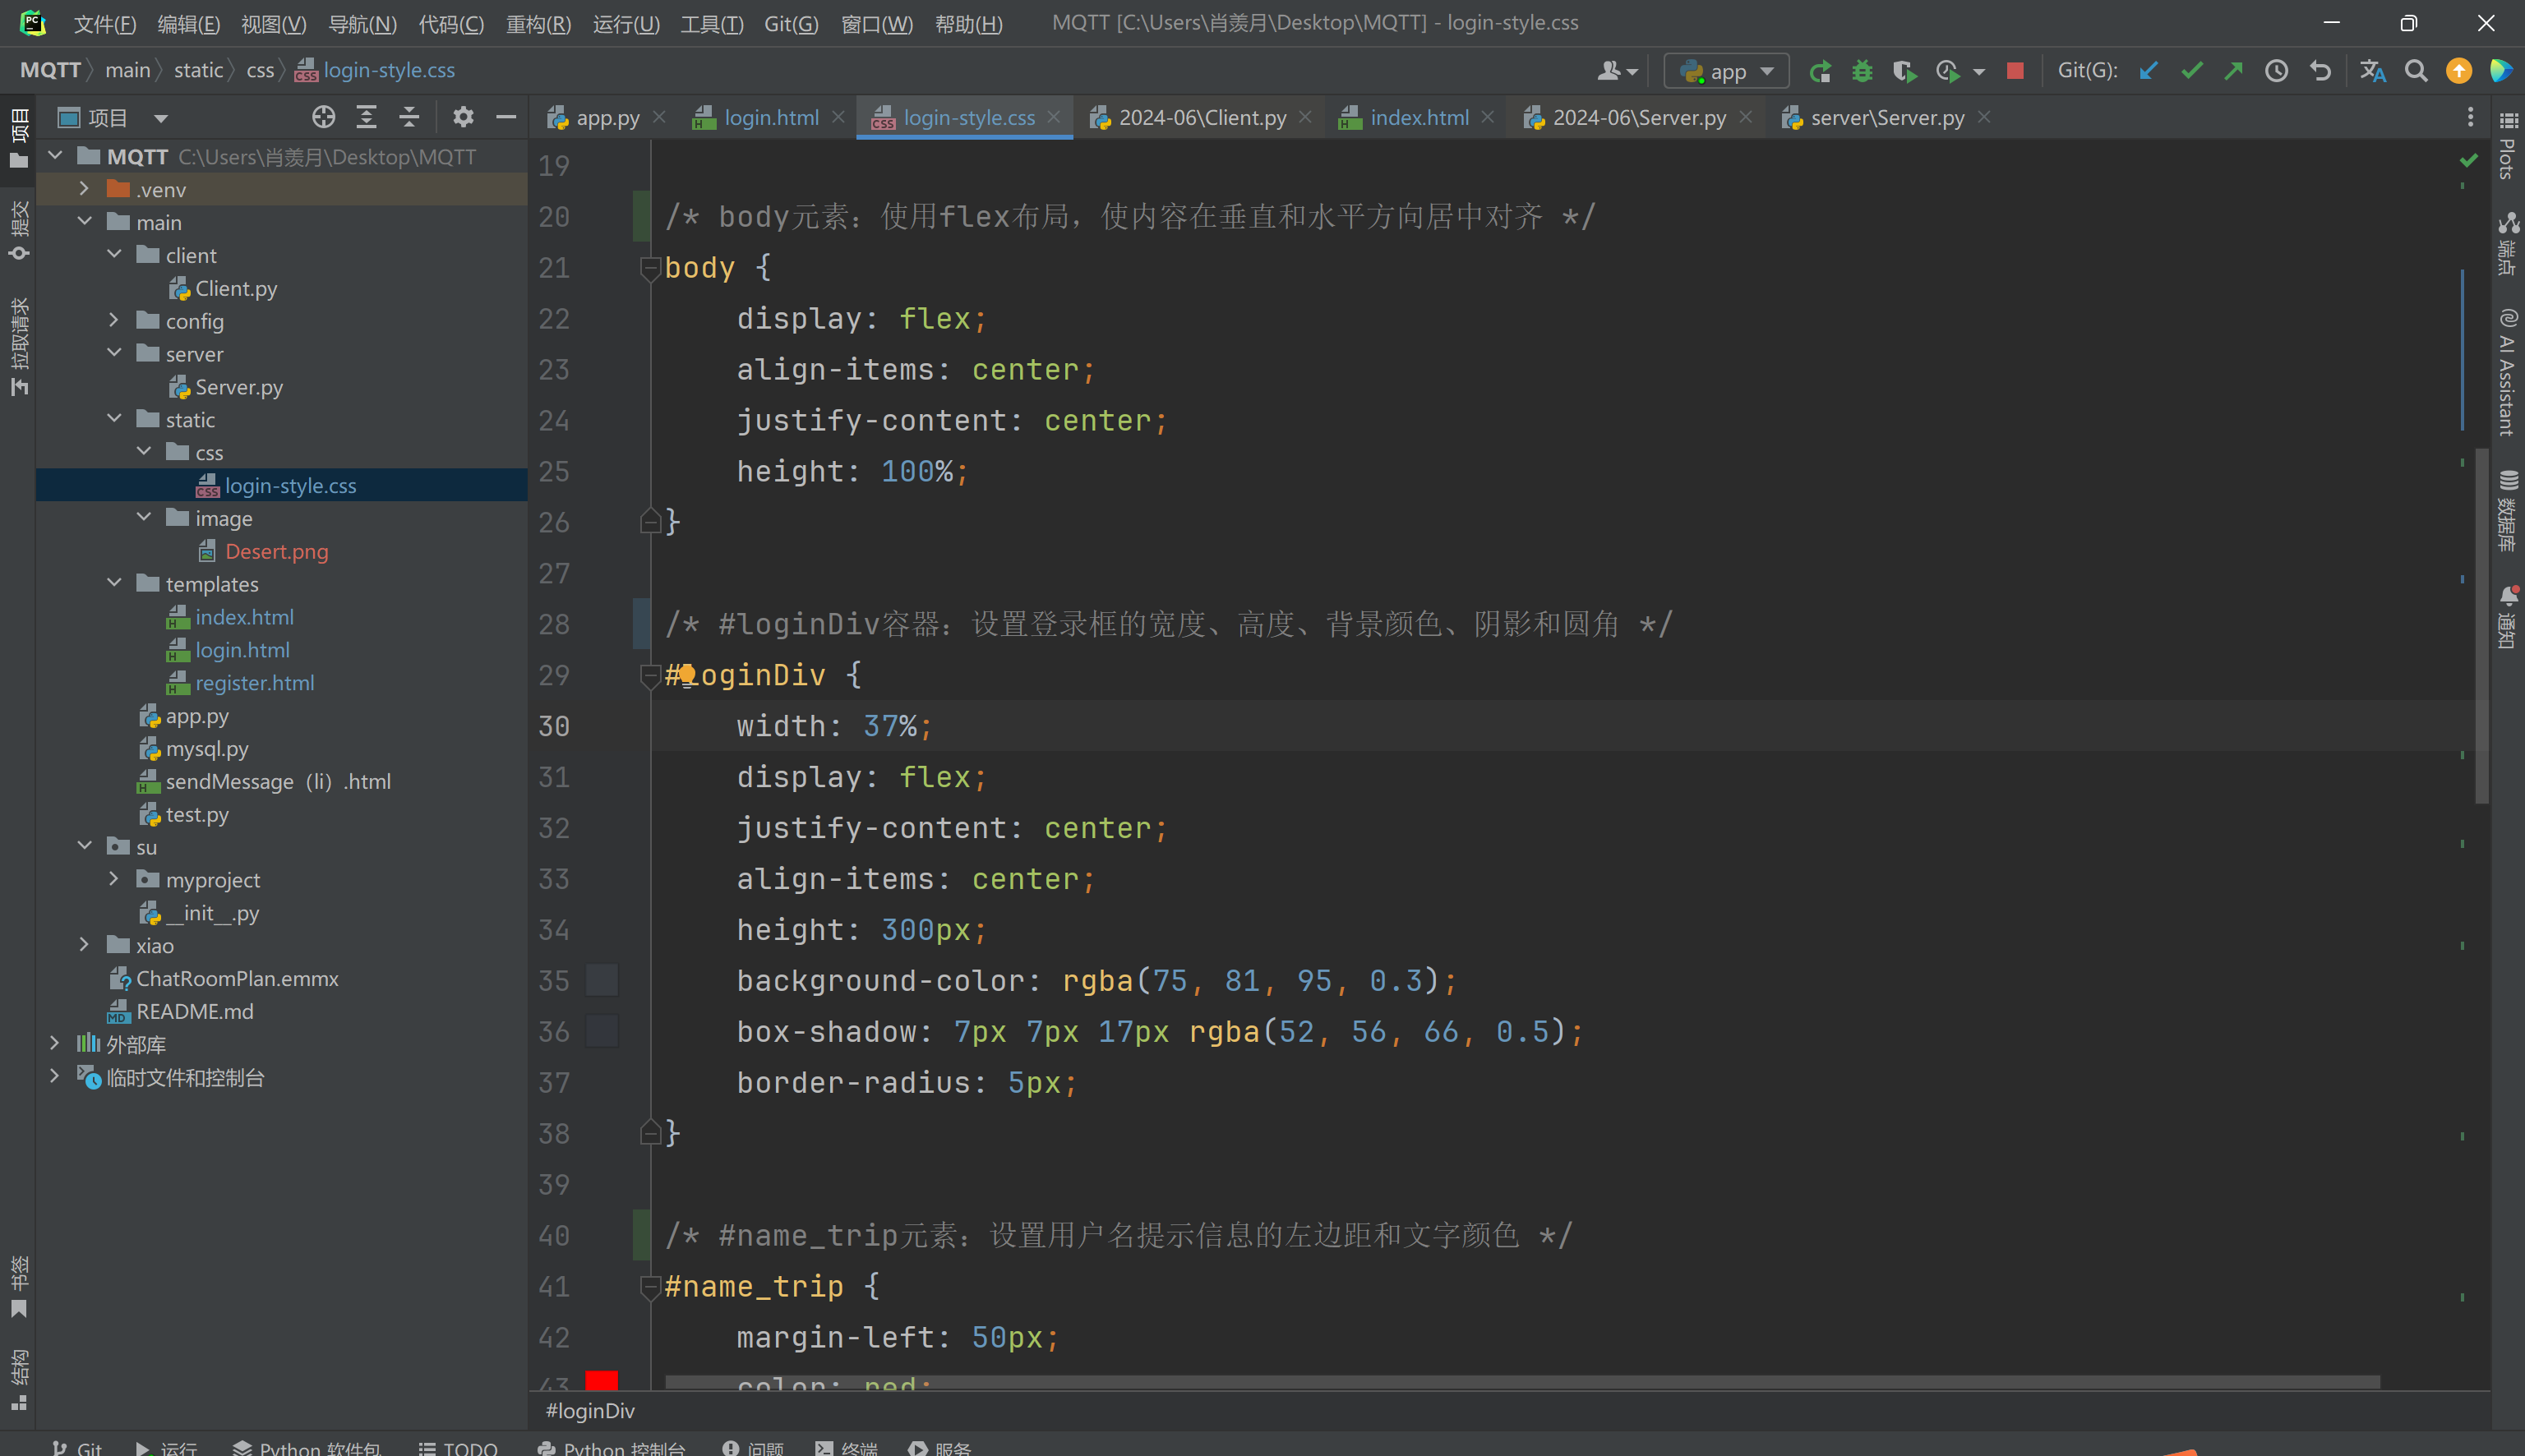
Task: Locate opened file crosshair icon
Action: coord(323,117)
